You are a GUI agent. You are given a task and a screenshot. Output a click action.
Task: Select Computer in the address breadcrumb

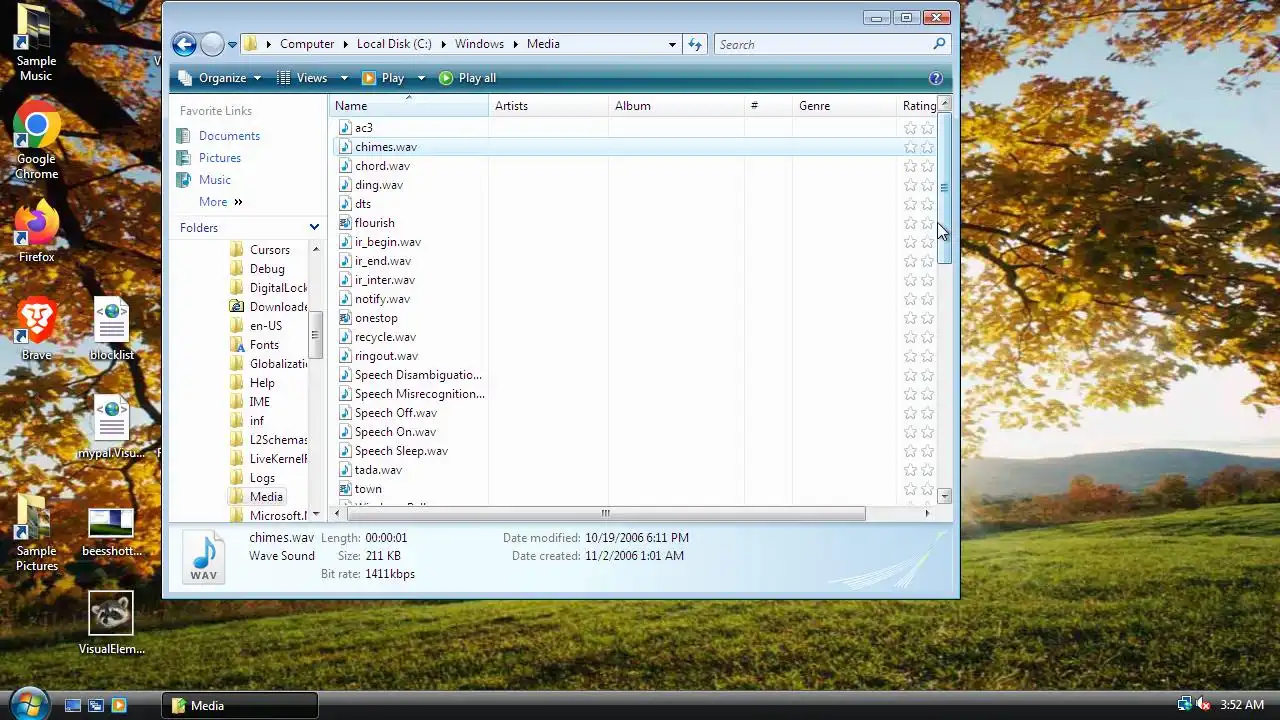pos(307,44)
